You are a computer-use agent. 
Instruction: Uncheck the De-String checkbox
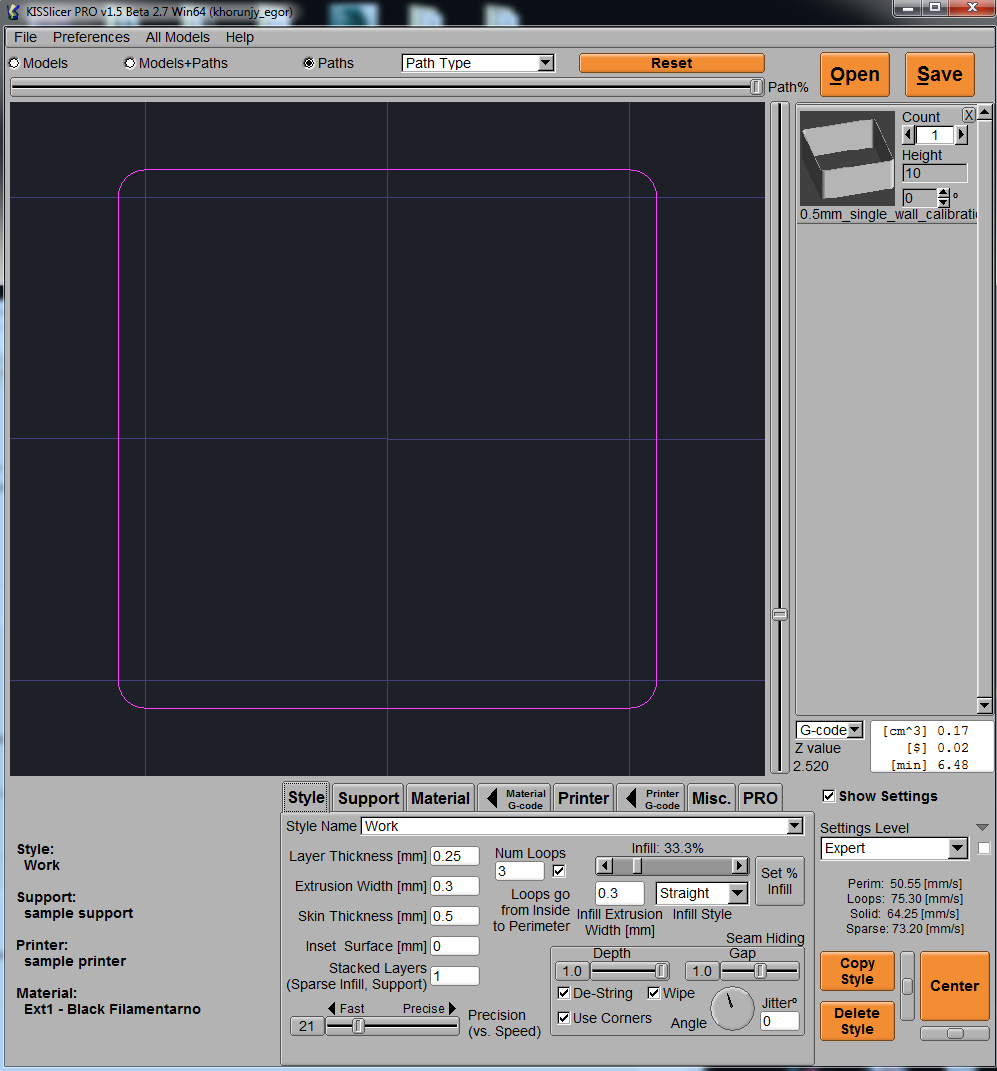565,993
